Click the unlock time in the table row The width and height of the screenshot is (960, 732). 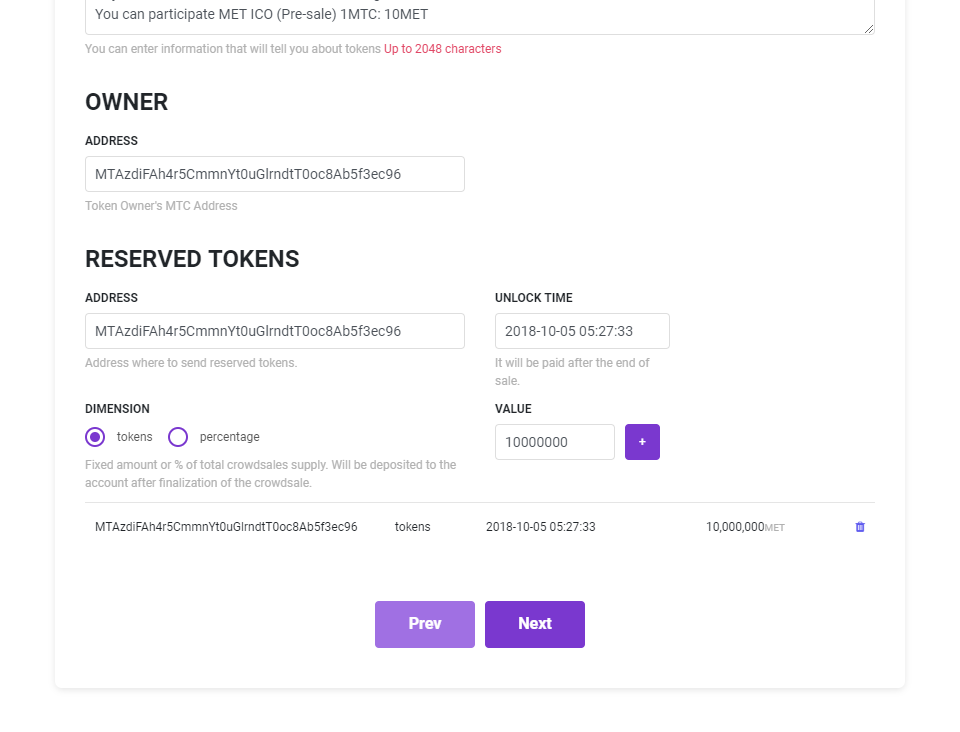coord(540,527)
